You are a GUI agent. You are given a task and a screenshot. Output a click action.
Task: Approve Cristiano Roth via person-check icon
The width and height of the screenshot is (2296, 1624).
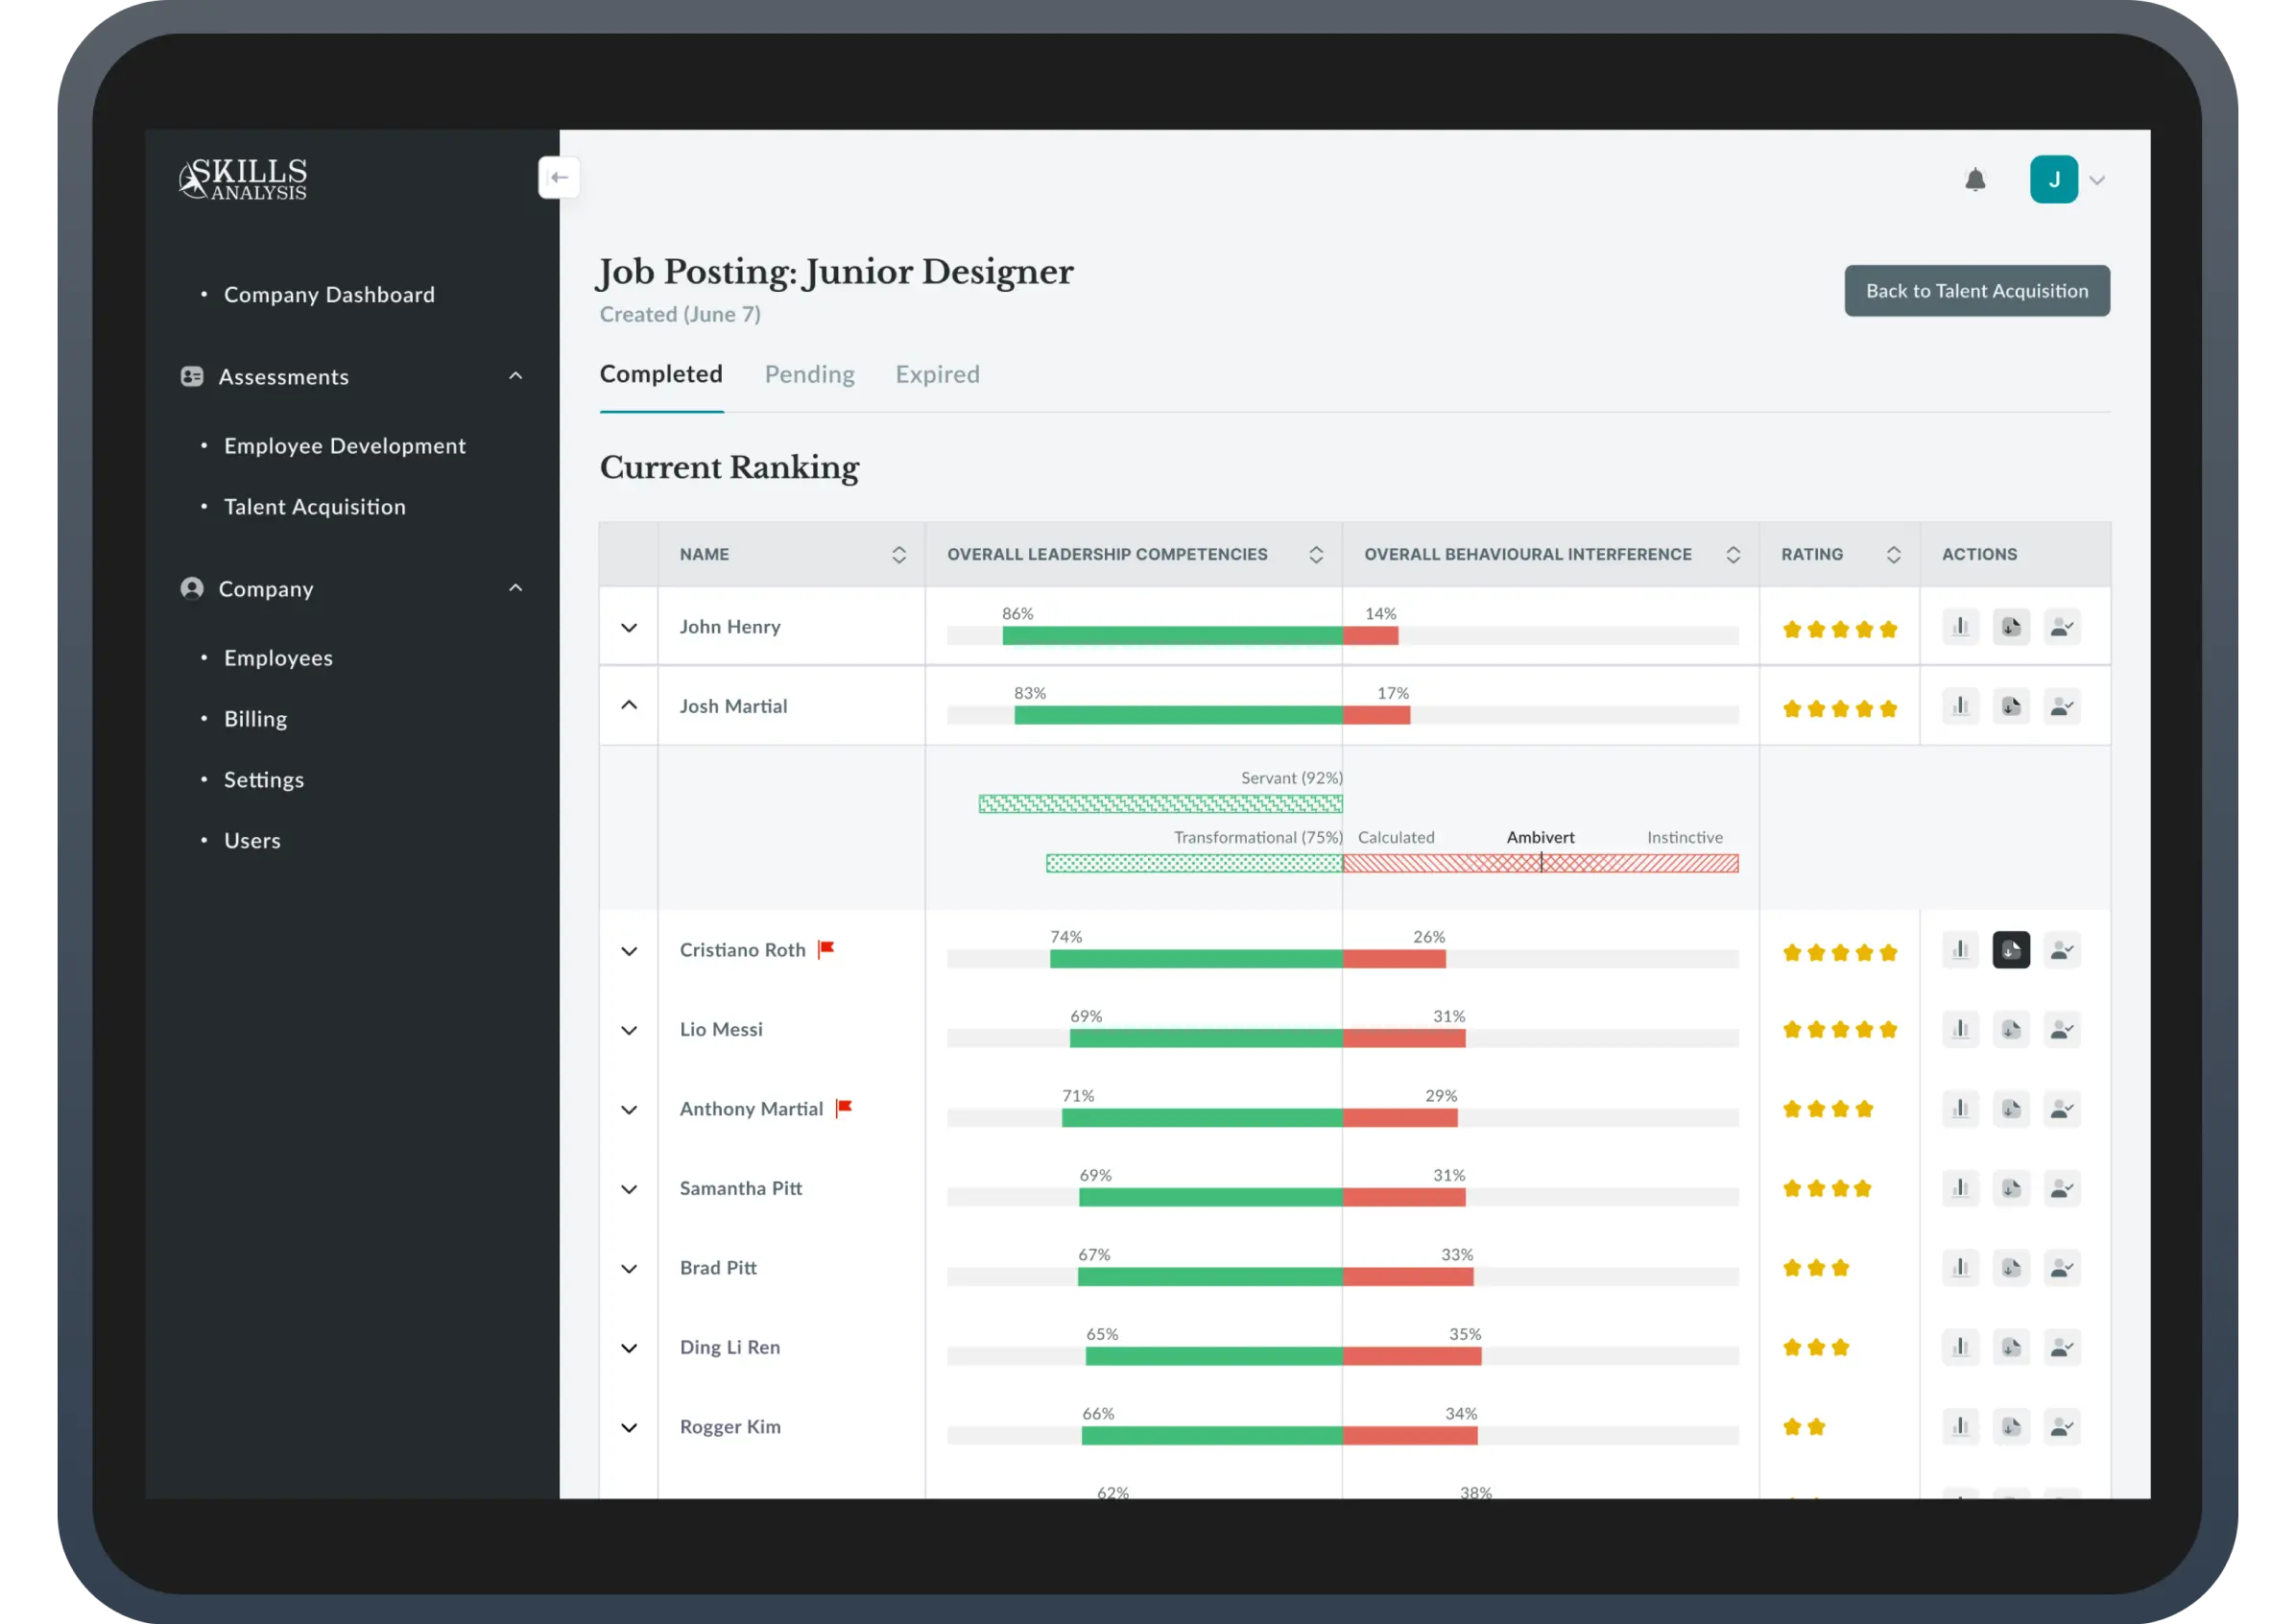(x=2063, y=950)
